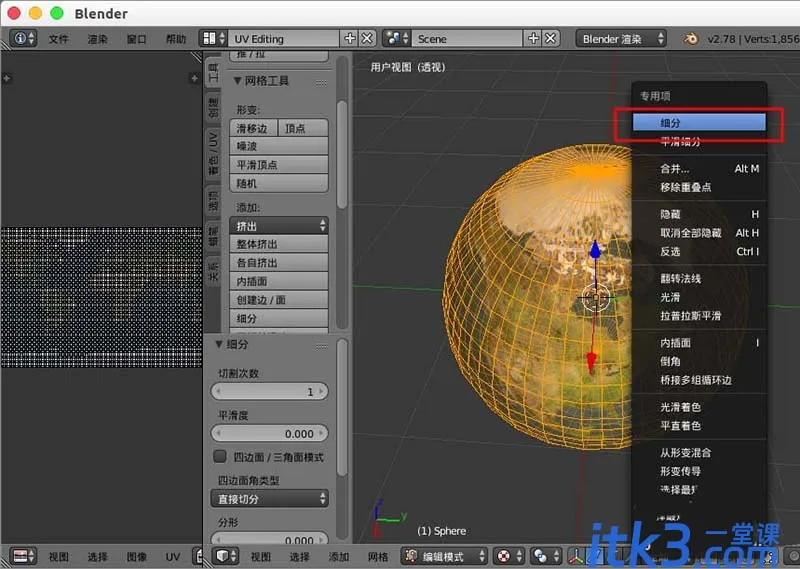Click the Blender logo icon
Image resolution: width=800 pixels, height=569 pixels.
(691, 39)
